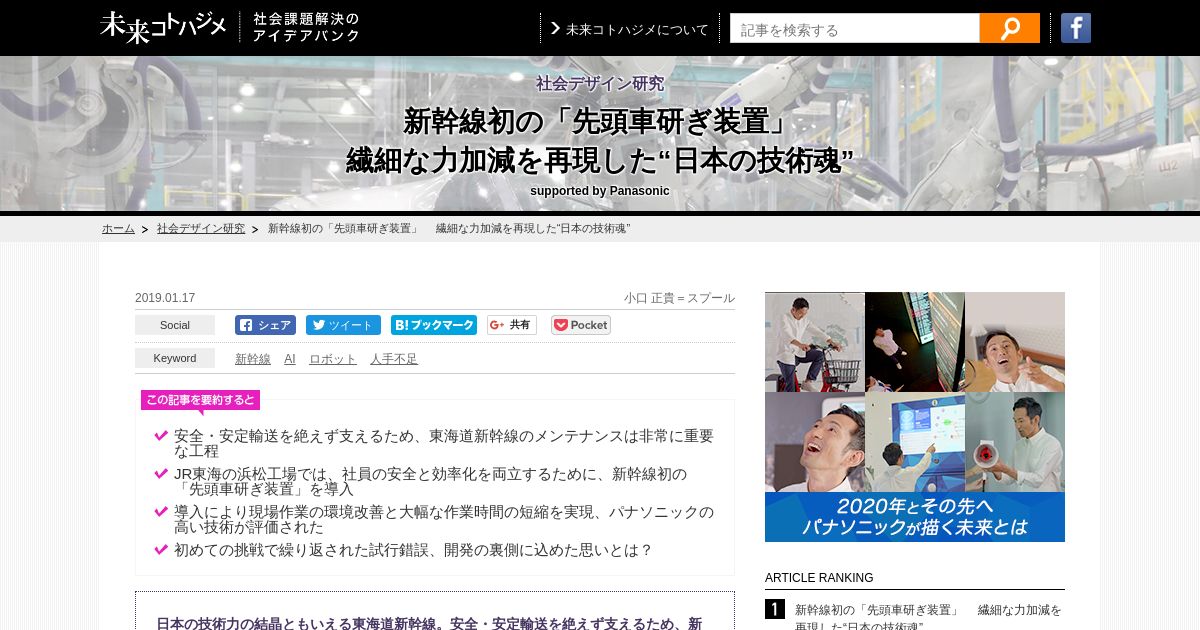Click summary line about 浜松工場
The width and height of the screenshot is (1200, 630).
[x=431, y=481]
